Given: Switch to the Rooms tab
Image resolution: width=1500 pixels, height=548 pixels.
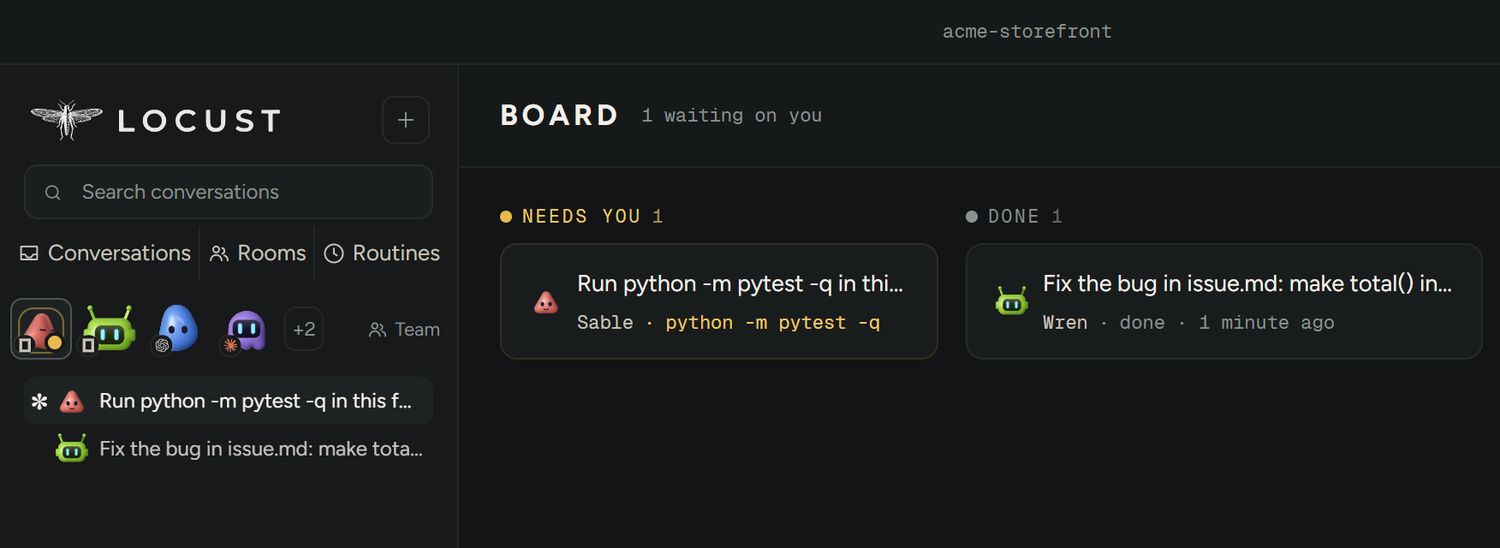Looking at the screenshot, I should [x=257, y=253].
